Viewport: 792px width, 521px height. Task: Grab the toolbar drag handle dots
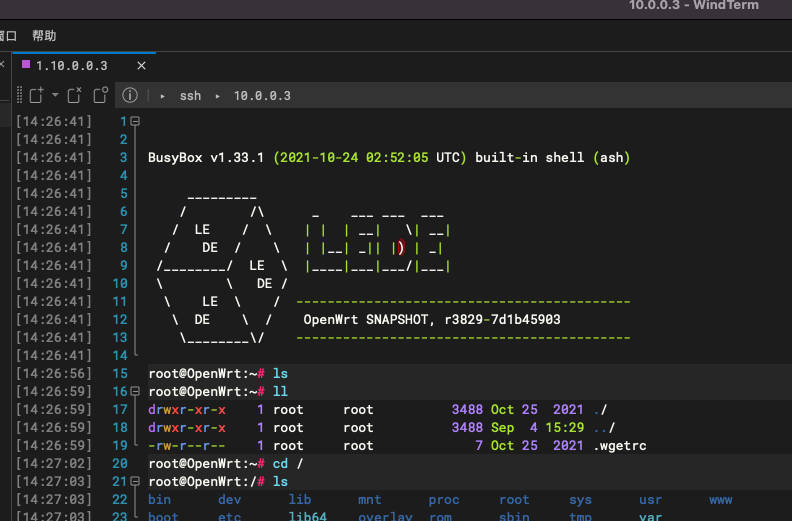pos(19,95)
